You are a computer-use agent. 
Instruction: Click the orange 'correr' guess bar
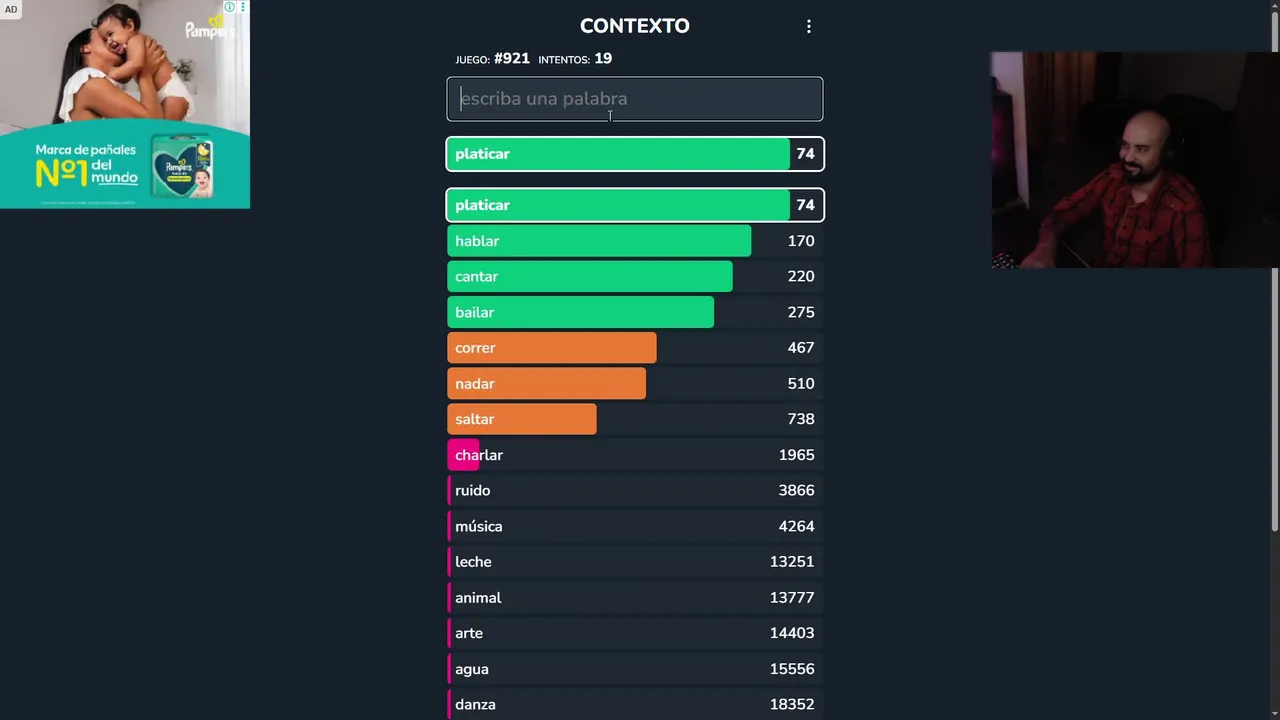click(552, 348)
